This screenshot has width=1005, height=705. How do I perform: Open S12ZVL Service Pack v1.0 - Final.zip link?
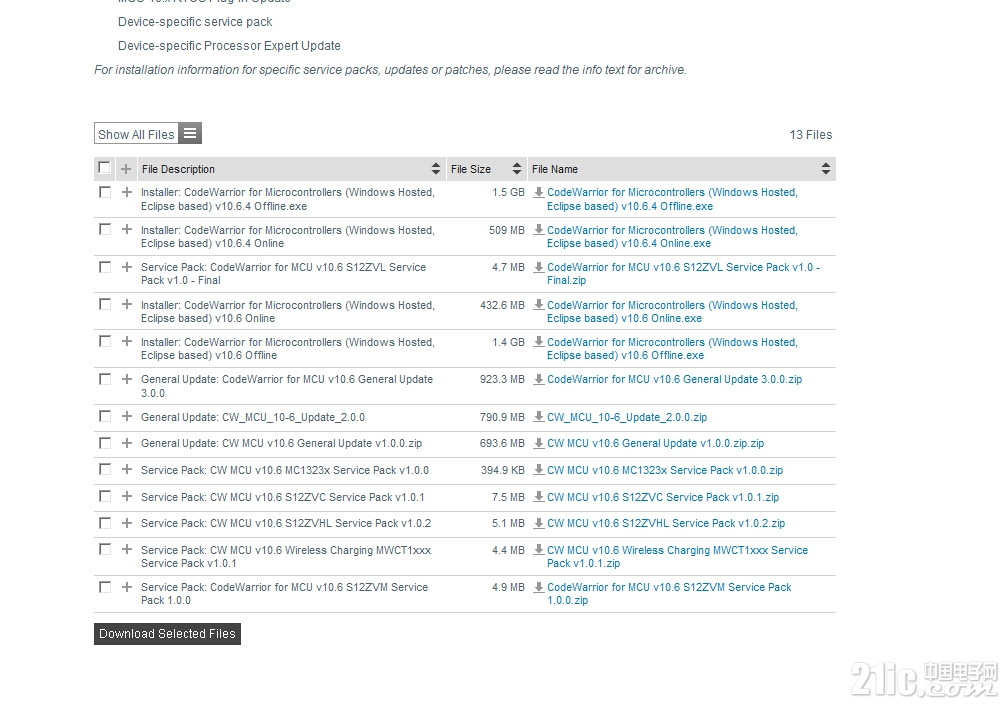click(683, 274)
